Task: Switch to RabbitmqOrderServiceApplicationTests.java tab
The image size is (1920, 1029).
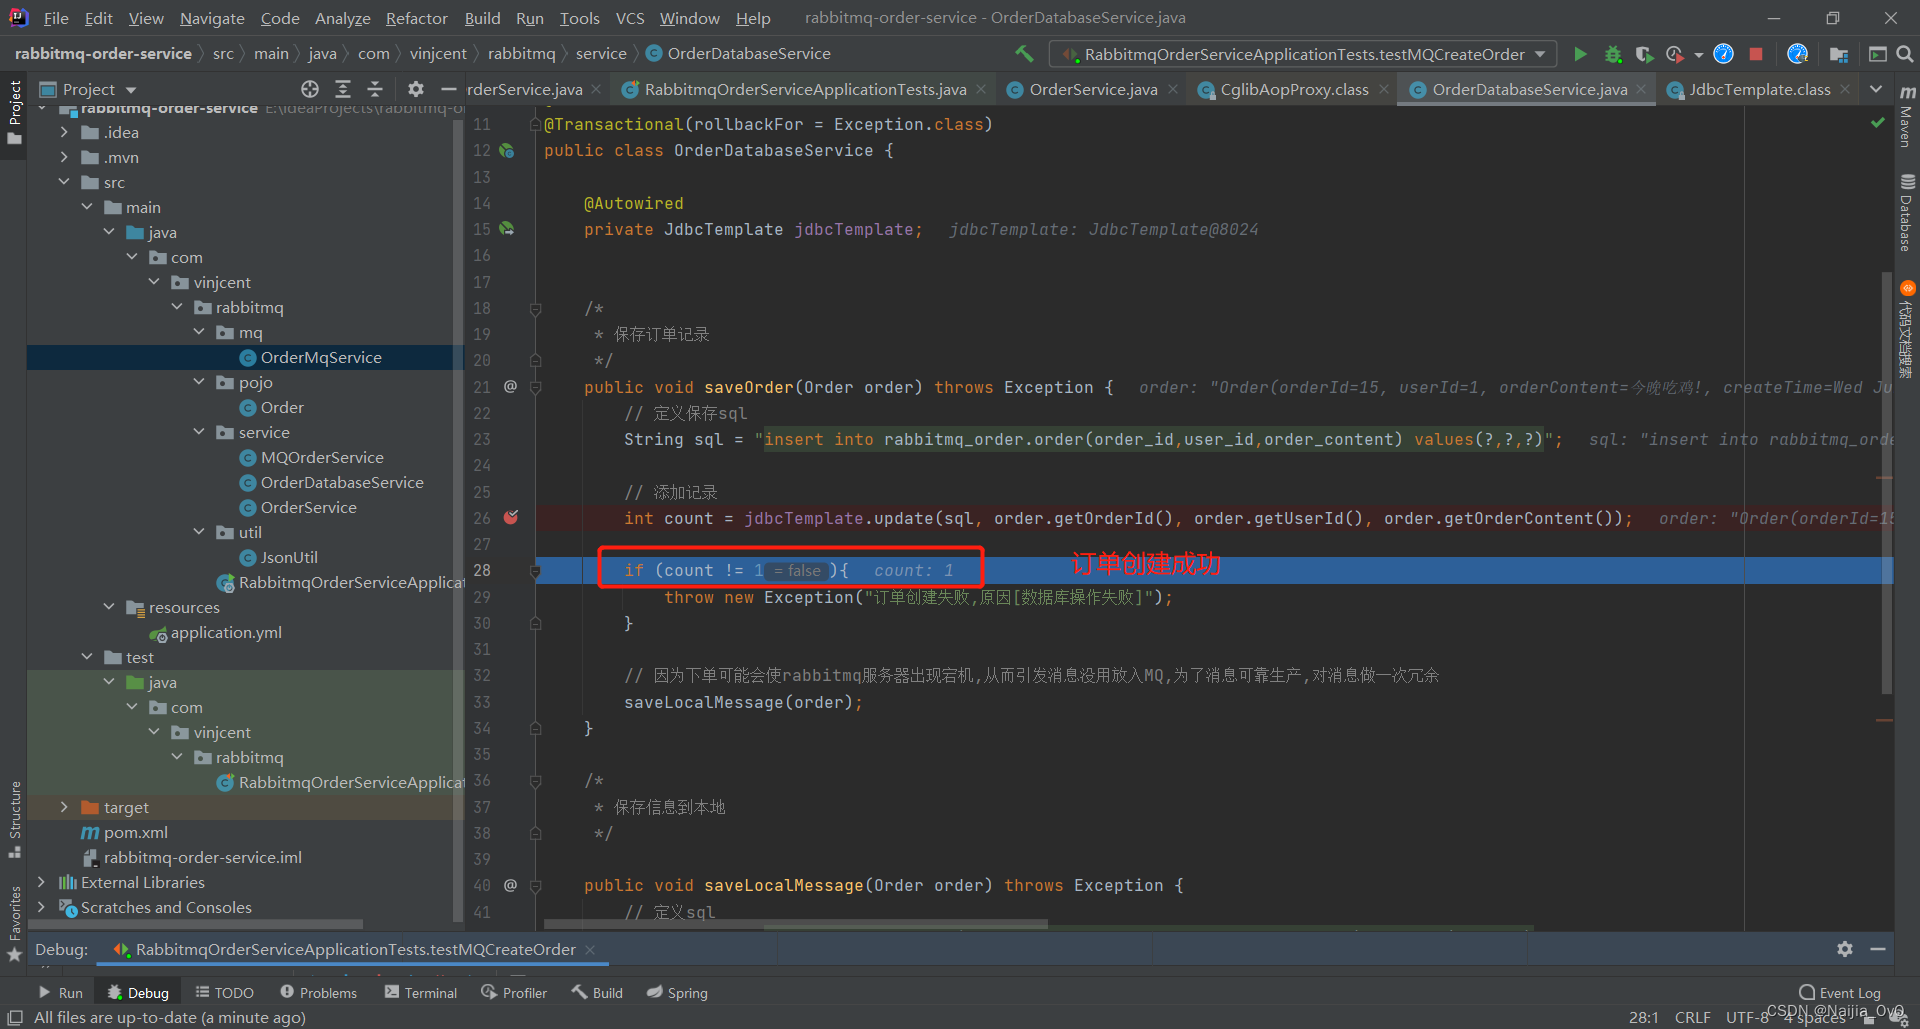Action: click(805, 89)
